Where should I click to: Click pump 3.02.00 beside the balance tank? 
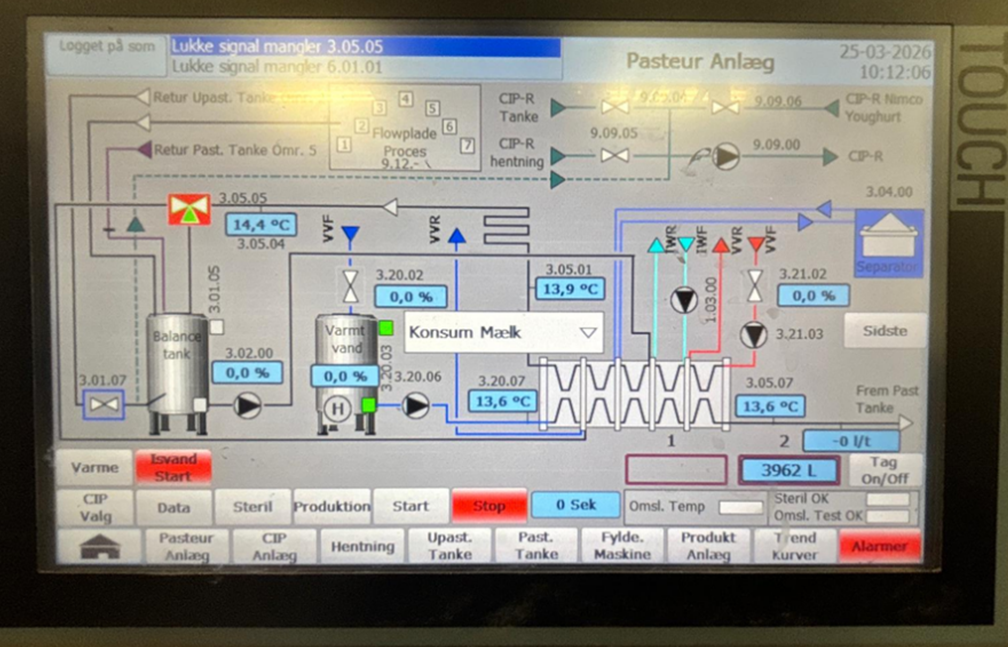tap(247, 405)
